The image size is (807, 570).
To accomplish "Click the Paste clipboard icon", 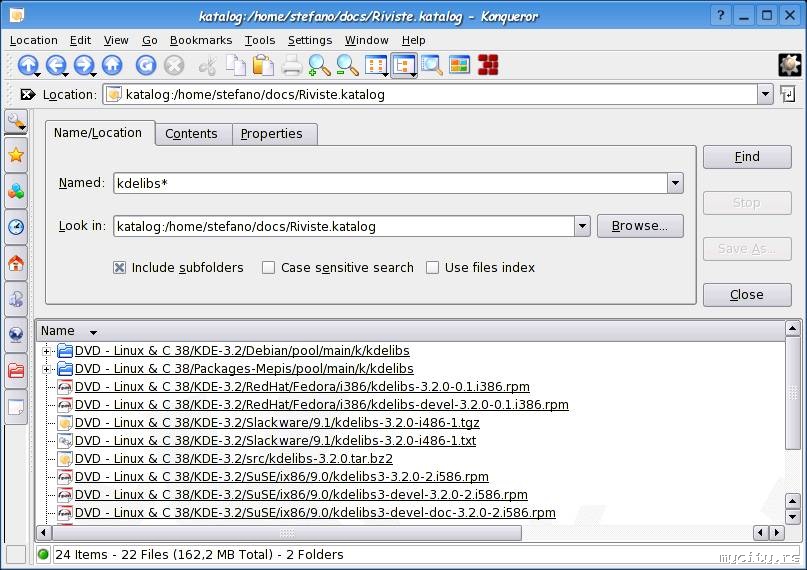I will pos(264,65).
